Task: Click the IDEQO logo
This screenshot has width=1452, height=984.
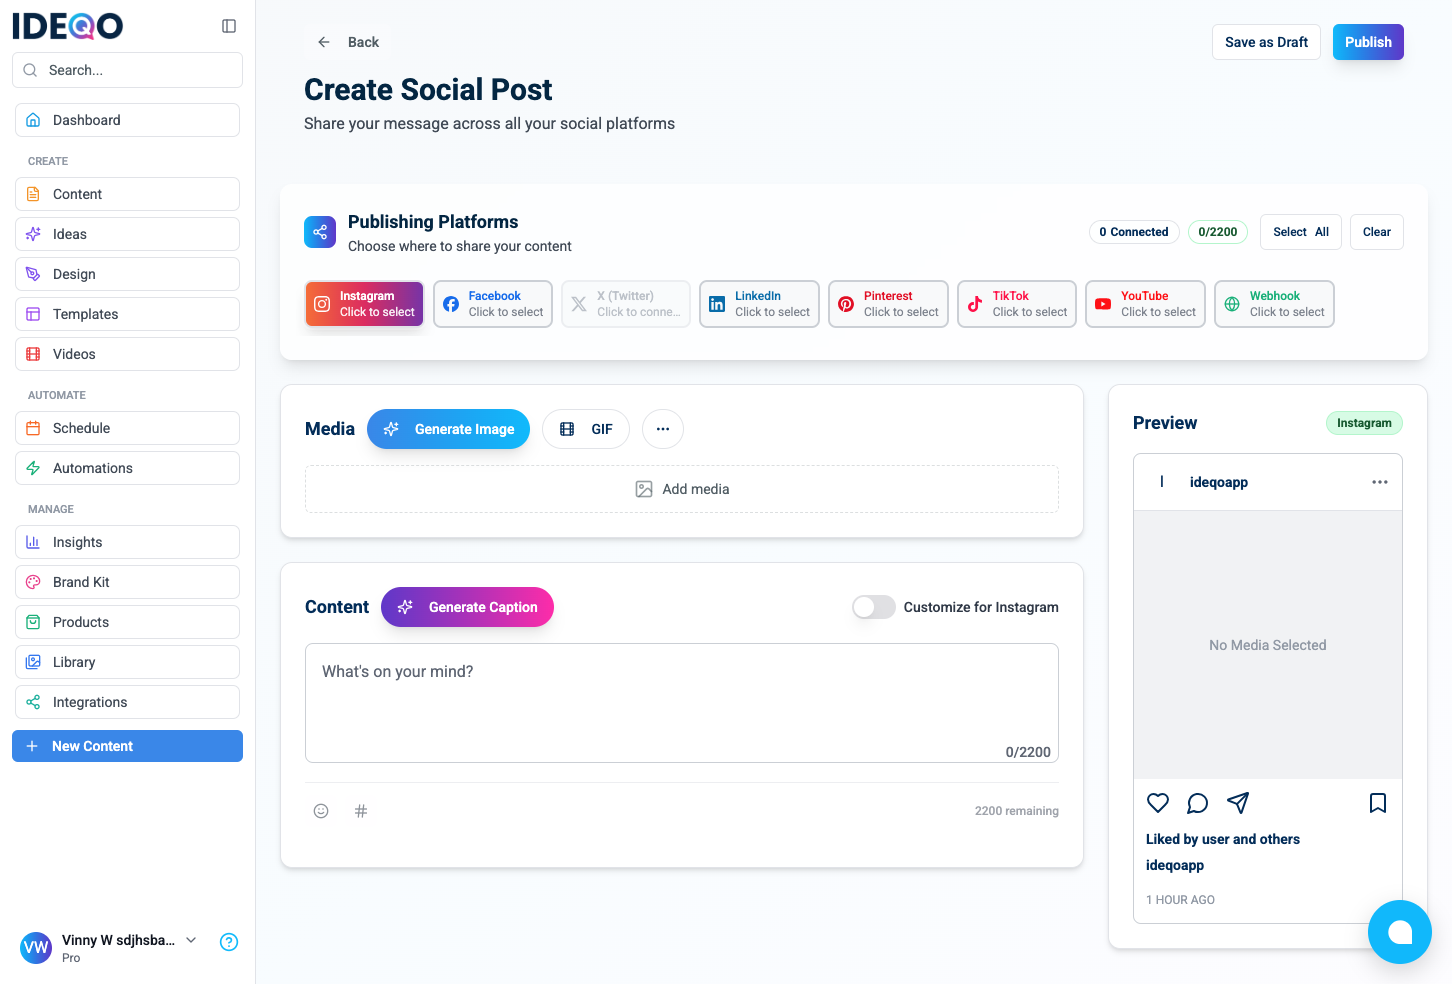Action: click(x=67, y=26)
